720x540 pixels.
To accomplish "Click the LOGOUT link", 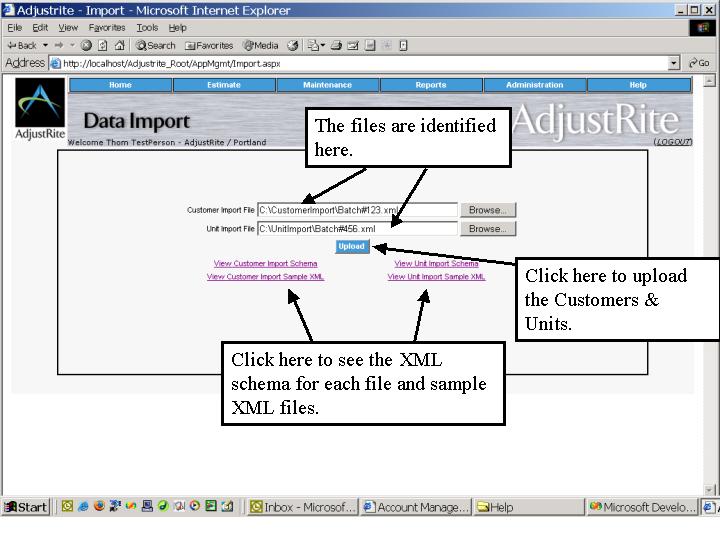I will point(673,142).
